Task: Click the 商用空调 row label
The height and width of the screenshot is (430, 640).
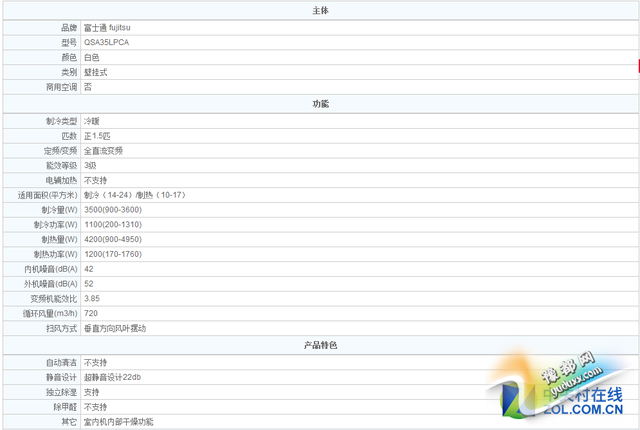Action: 61,87
